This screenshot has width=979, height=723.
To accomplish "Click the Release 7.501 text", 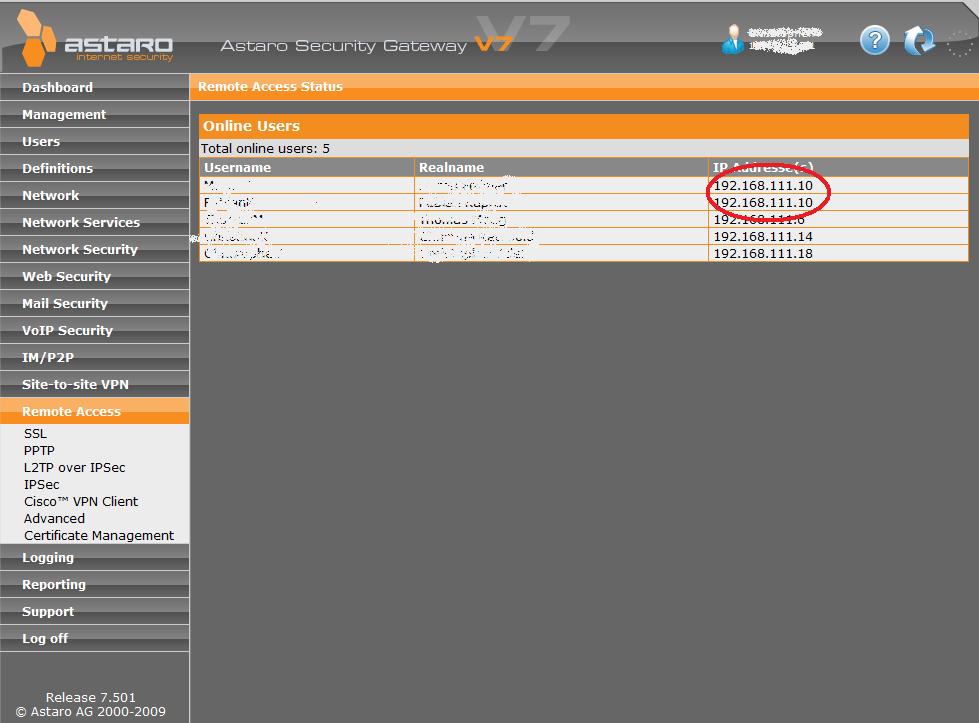I will [91, 697].
